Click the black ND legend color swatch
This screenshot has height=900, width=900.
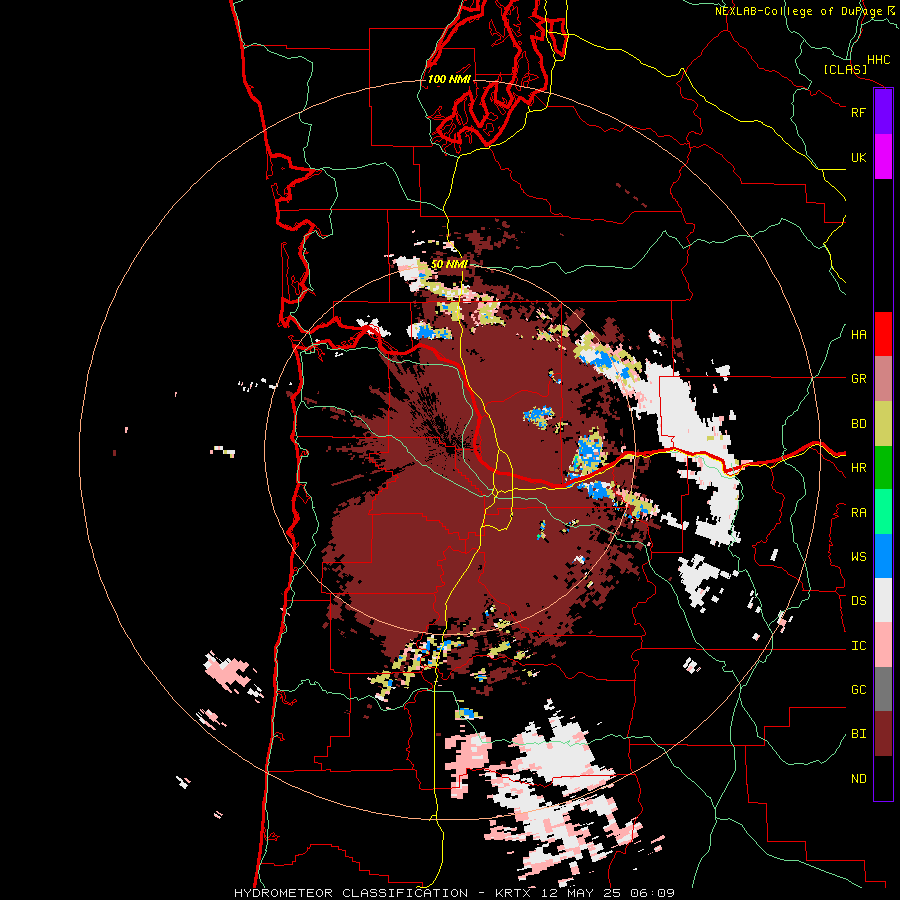point(883,778)
